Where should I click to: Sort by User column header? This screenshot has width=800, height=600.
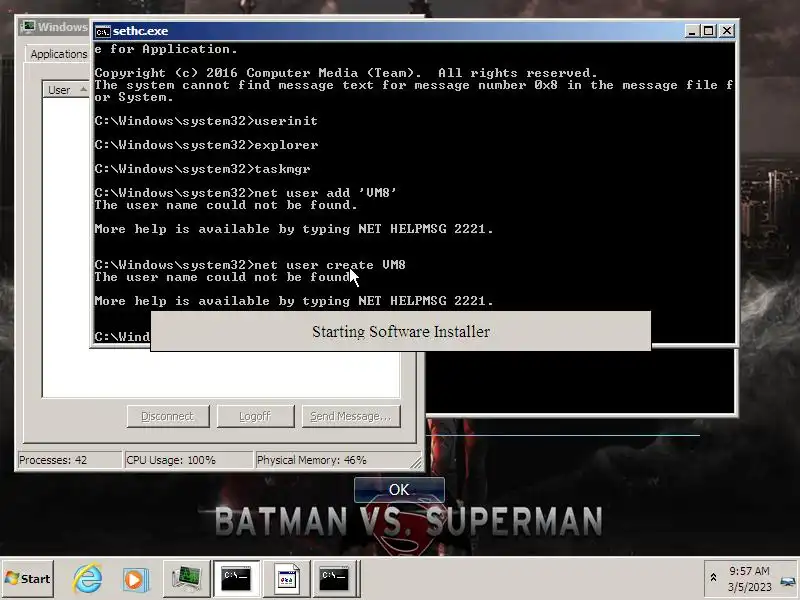pos(66,90)
